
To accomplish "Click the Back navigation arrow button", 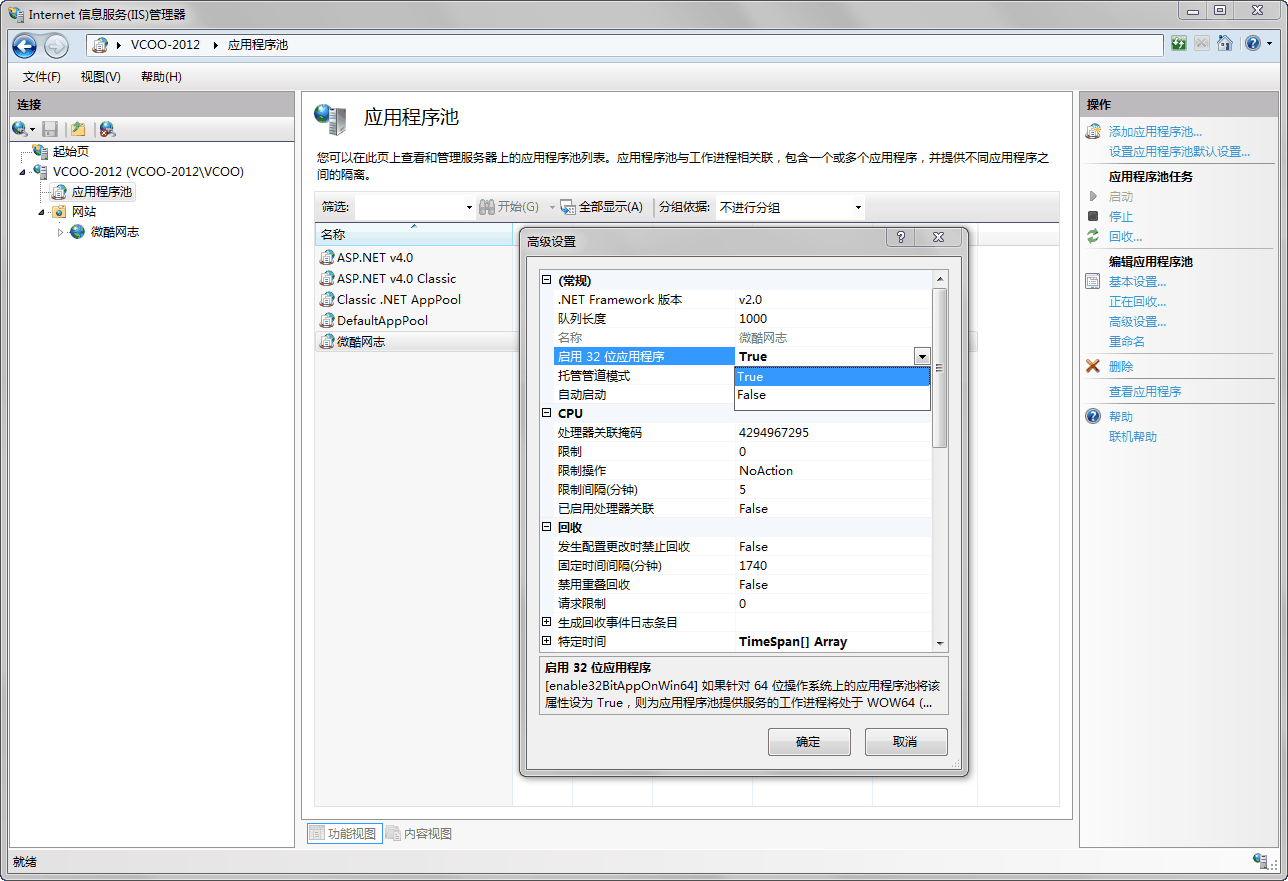I will coord(25,45).
